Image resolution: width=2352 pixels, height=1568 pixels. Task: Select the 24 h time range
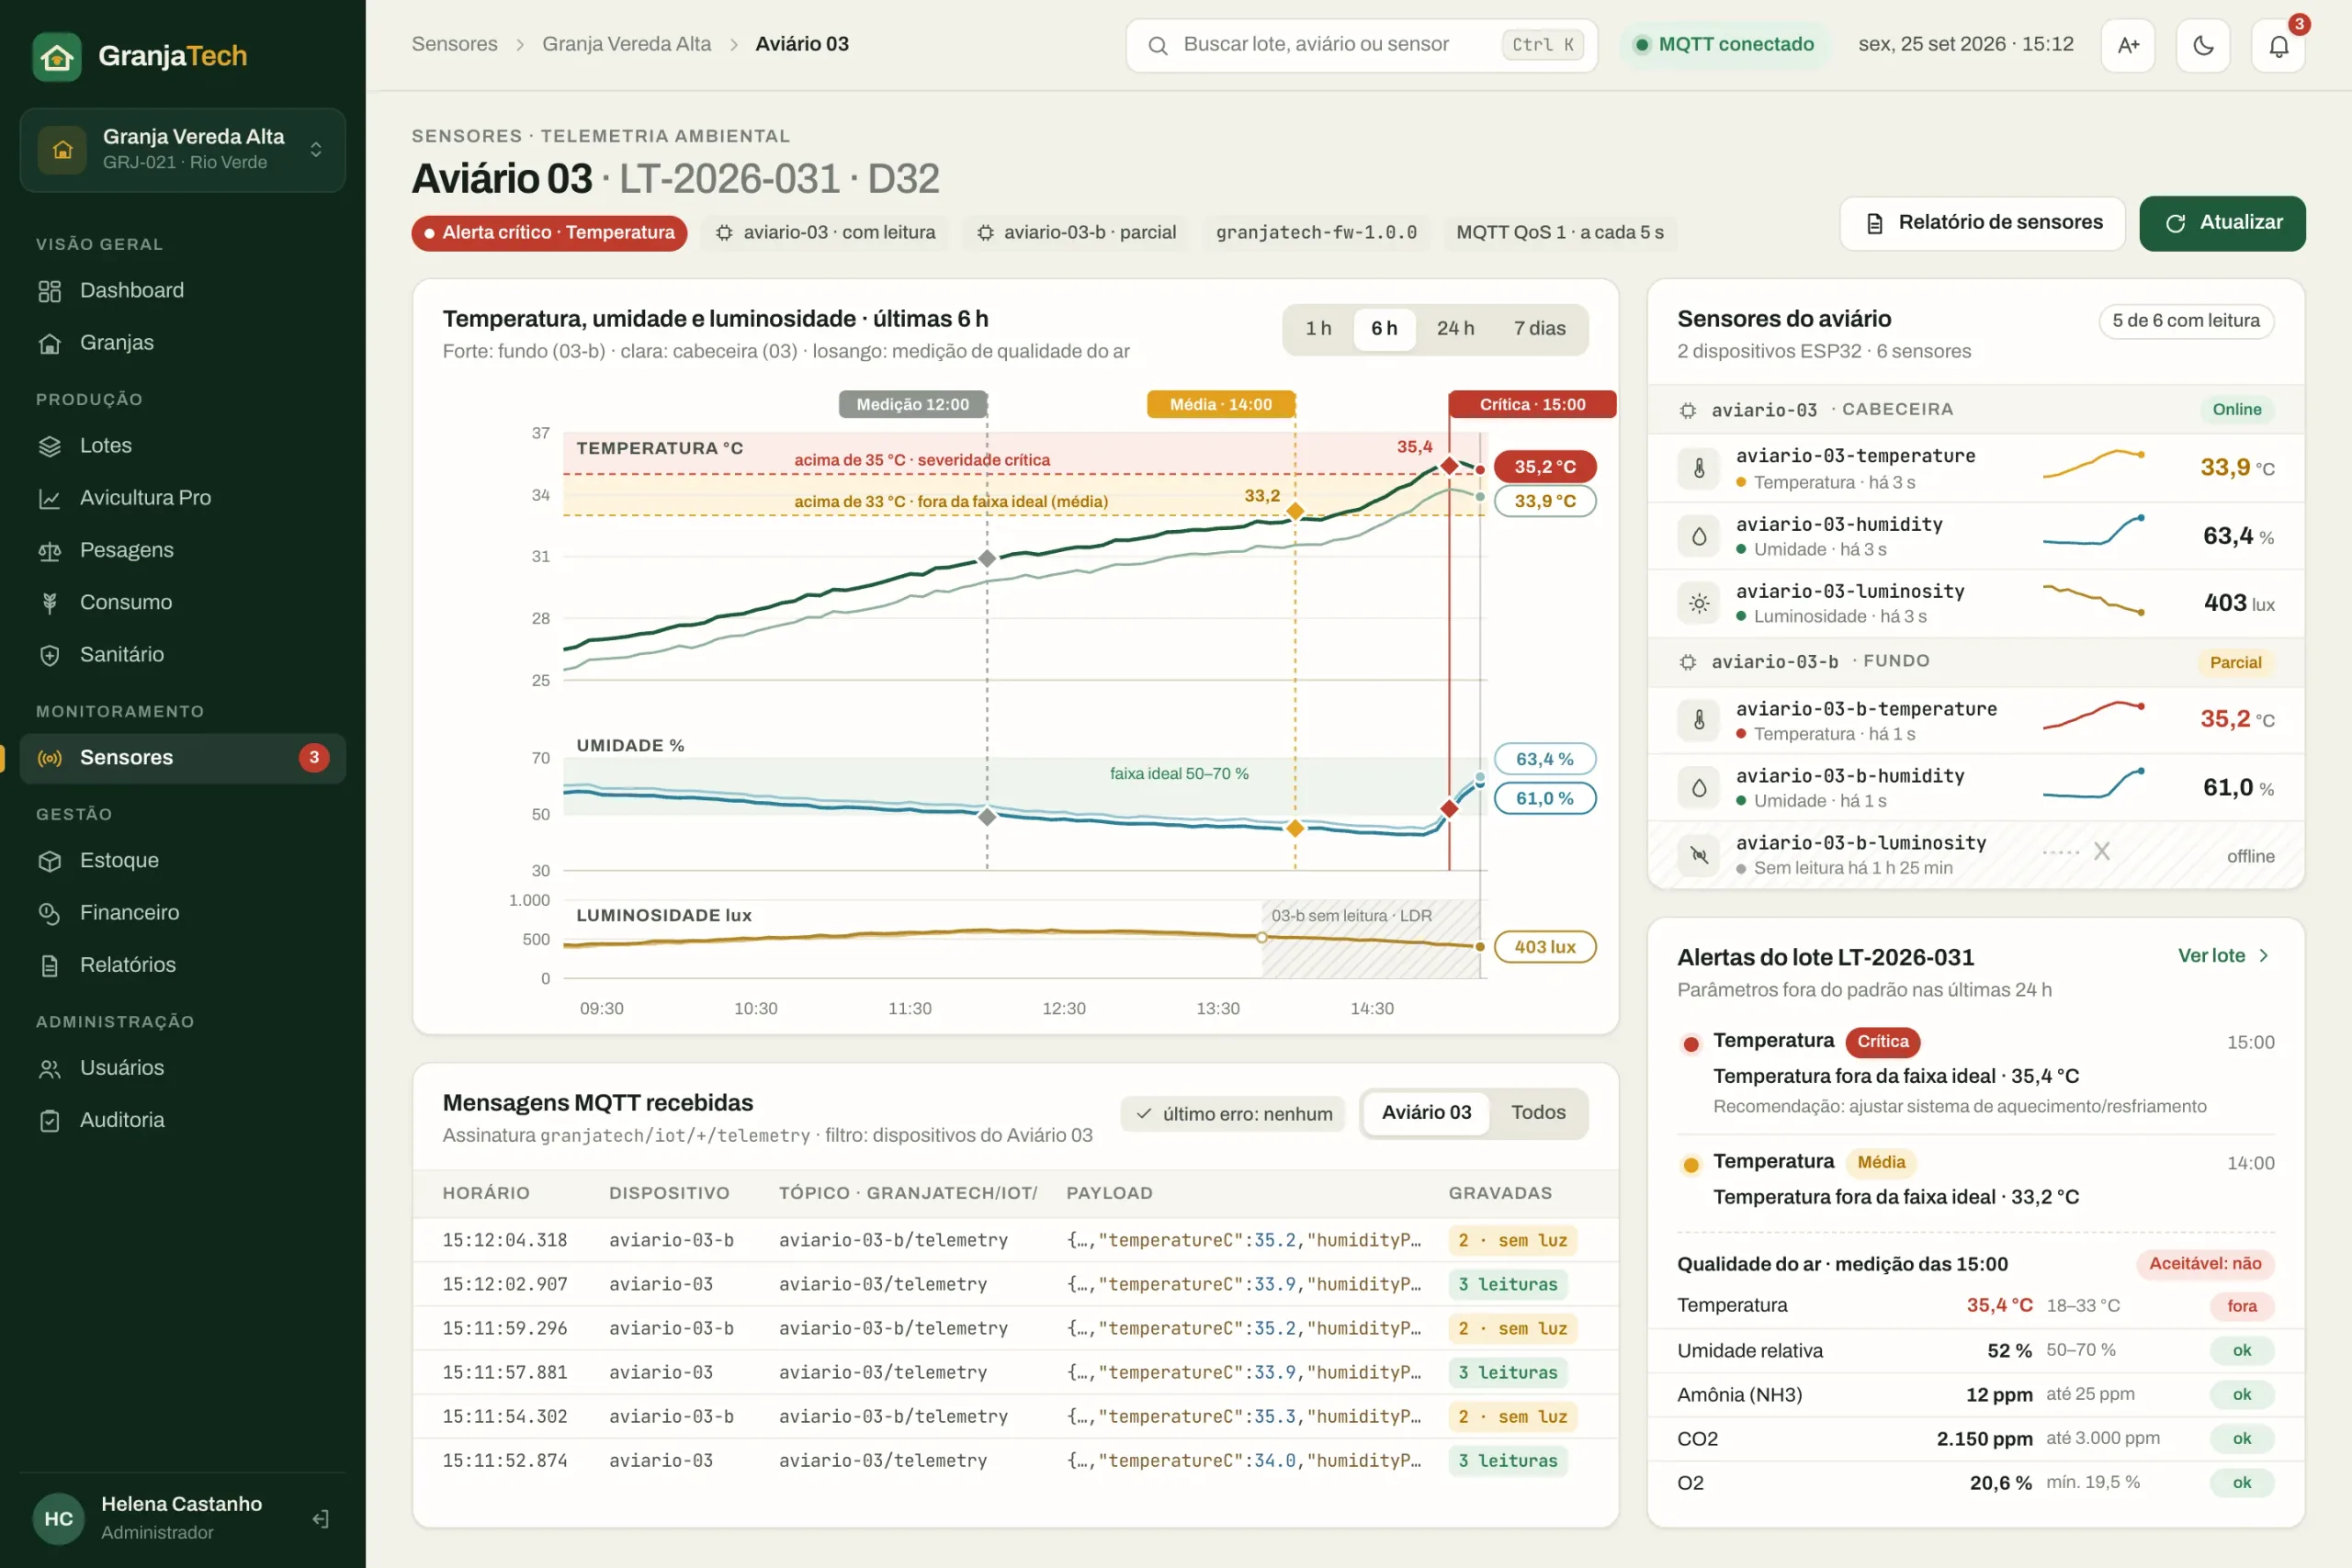pyautogui.click(x=1455, y=328)
